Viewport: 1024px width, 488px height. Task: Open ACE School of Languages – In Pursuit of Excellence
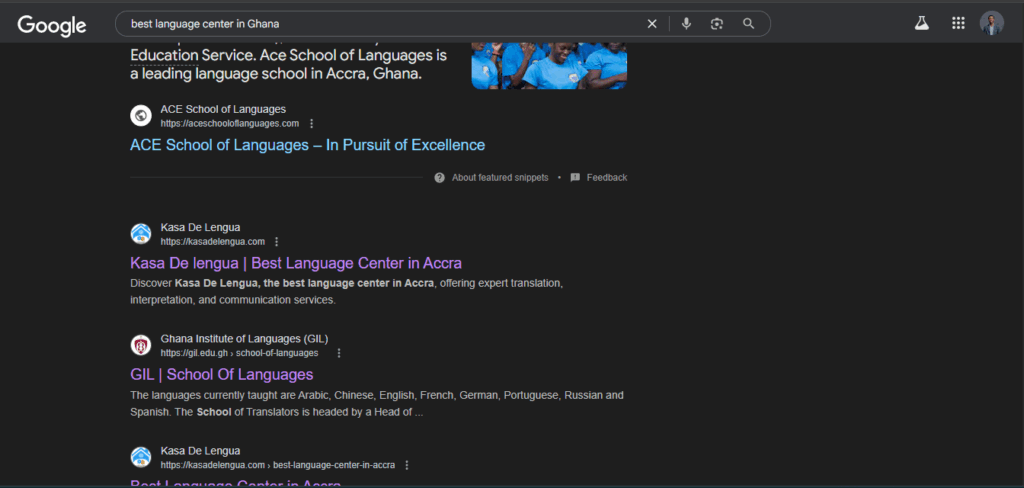pyautogui.click(x=308, y=145)
